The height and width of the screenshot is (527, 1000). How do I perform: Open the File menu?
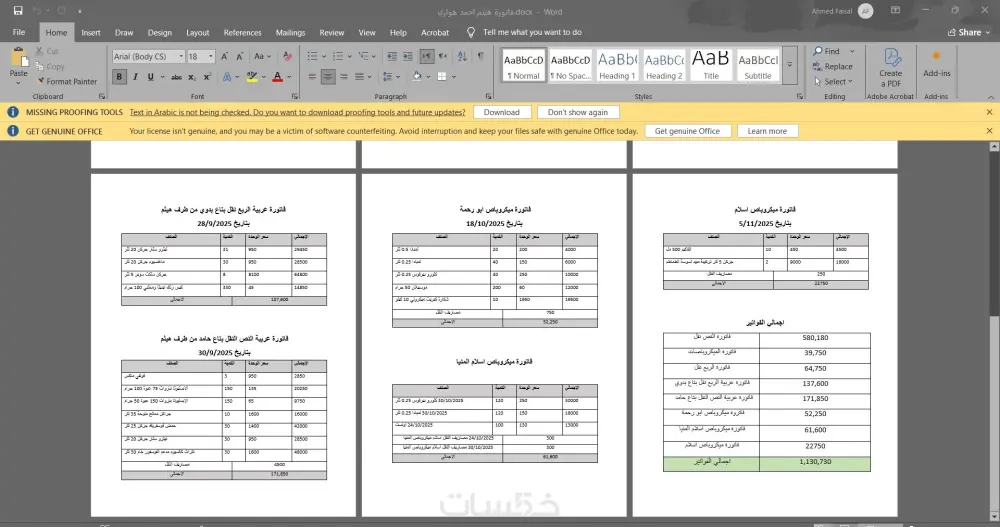19,32
